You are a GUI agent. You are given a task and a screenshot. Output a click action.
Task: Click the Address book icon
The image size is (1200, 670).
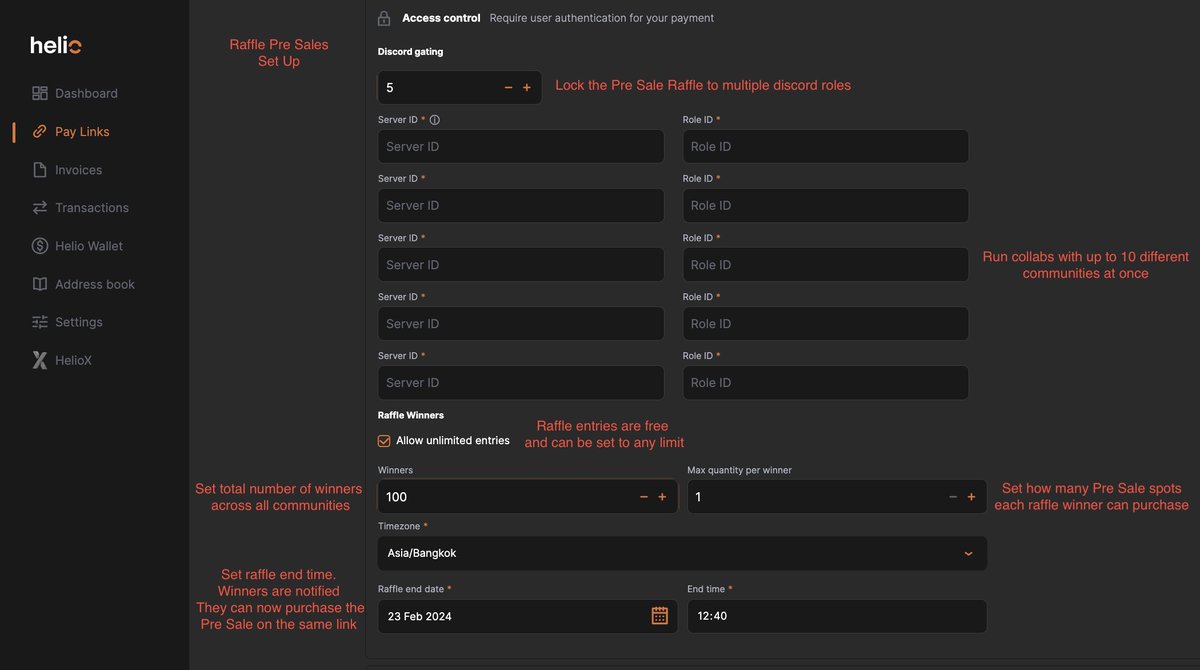click(40, 284)
